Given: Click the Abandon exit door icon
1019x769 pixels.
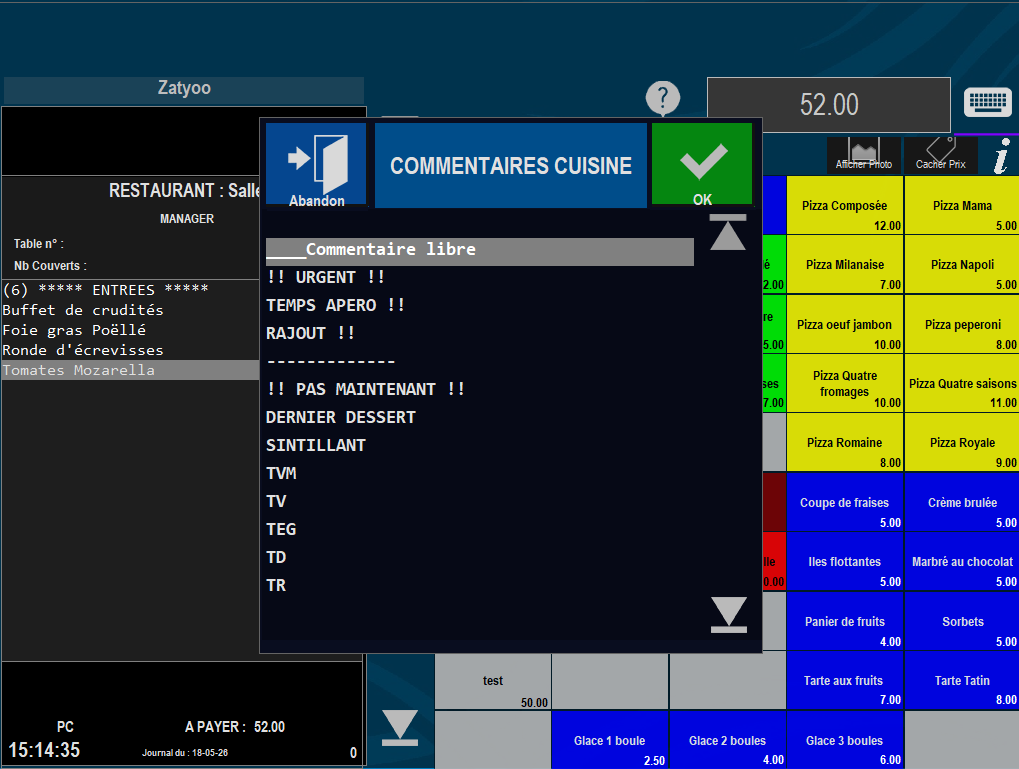Looking at the screenshot, I should click(x=316, y=165).
